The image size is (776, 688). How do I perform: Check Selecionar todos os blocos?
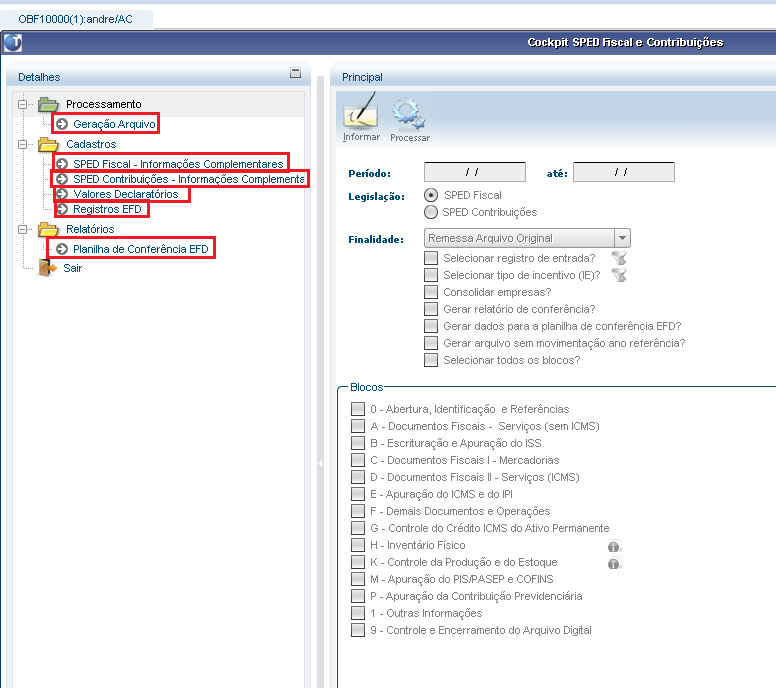pos(431,360)
